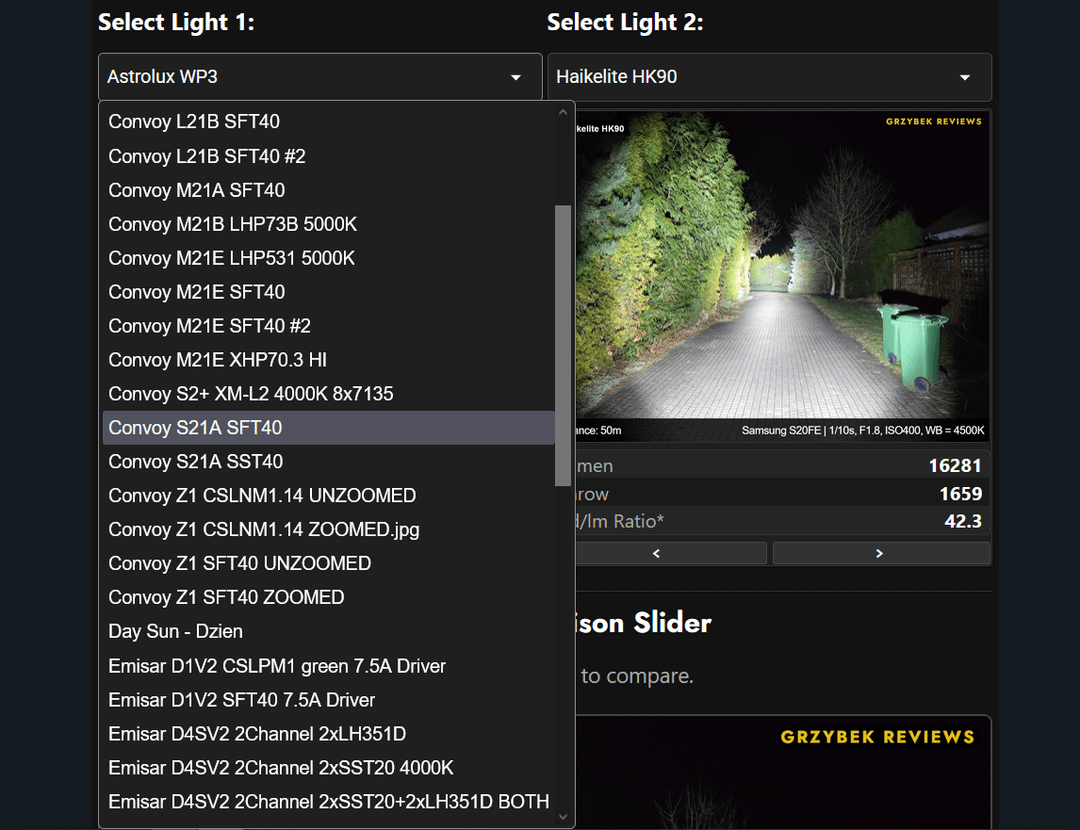
Task: Select Convoy L21B SFT40 #2 option
Action: (207, 156)
